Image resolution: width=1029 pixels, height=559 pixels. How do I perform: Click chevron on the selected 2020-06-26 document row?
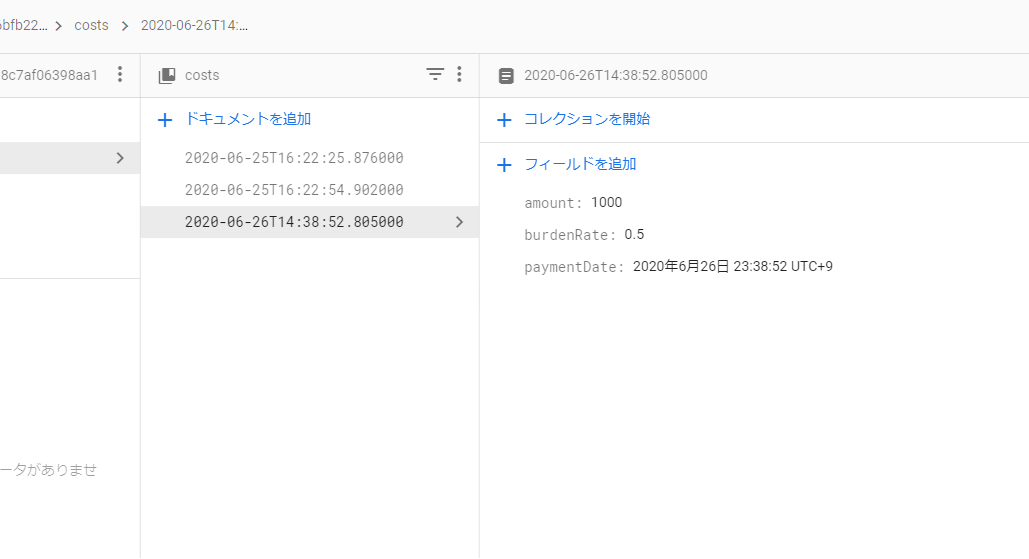(x=459, y=222)
